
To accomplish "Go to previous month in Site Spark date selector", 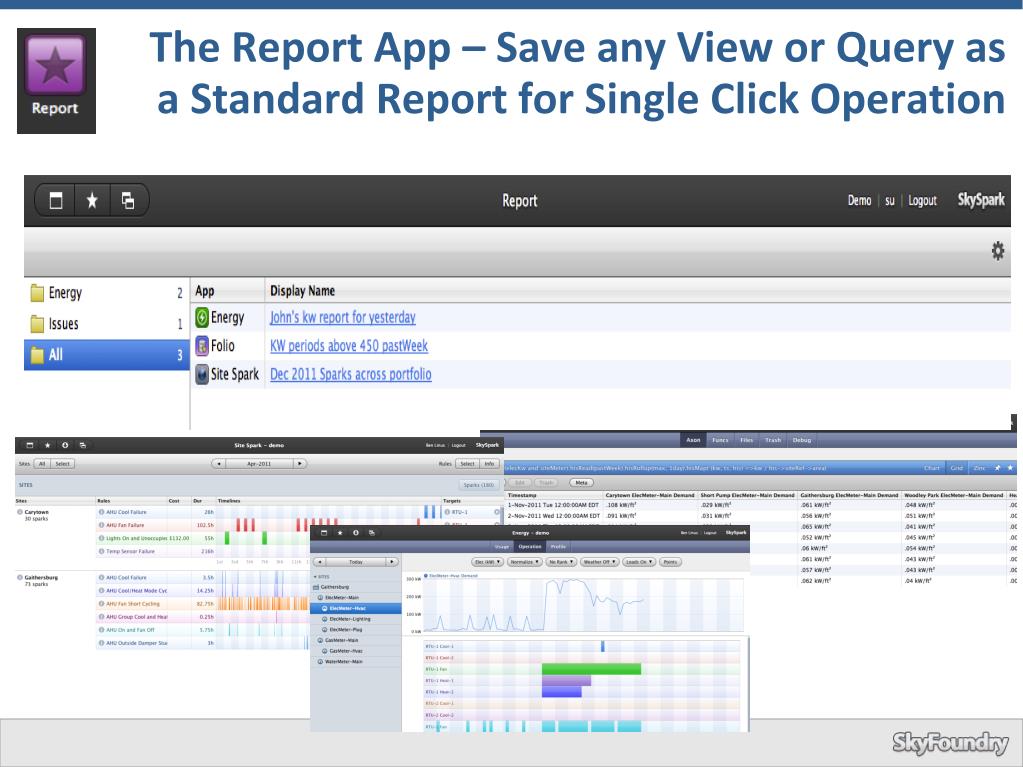I will 219,464.
